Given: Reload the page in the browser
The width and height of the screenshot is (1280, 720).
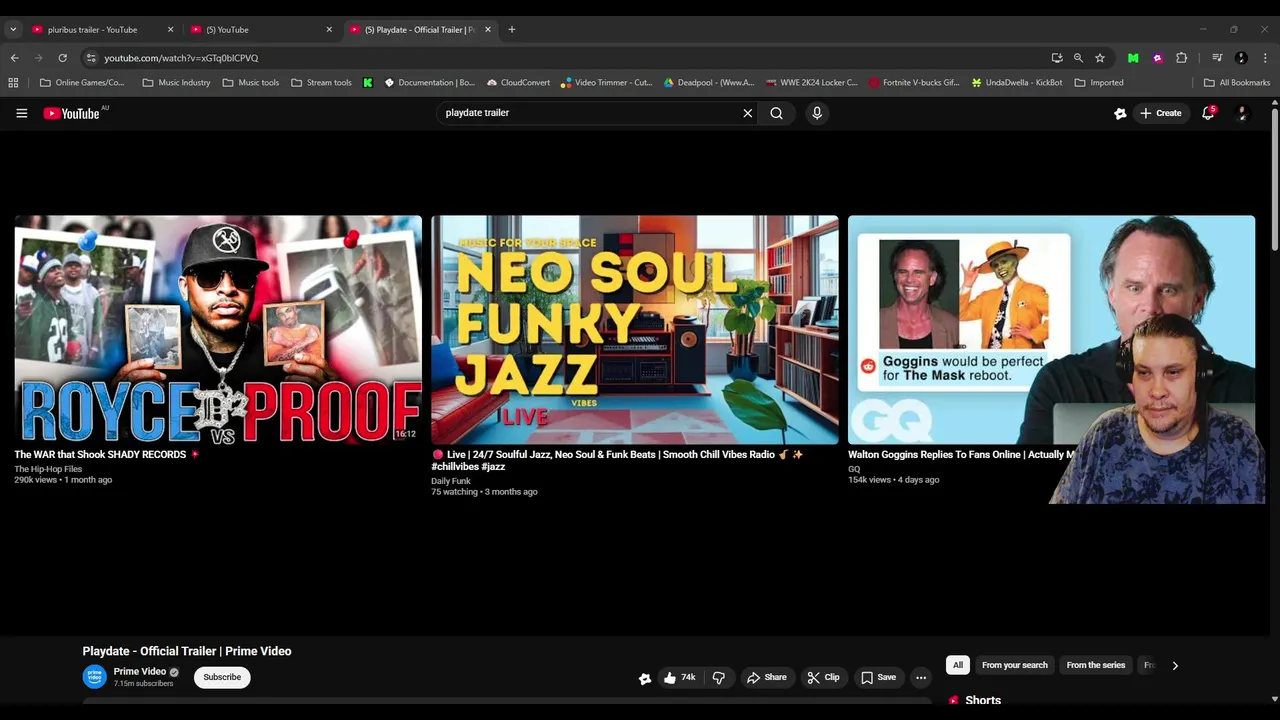Looking at the screenshot, I should coord(62,58).
